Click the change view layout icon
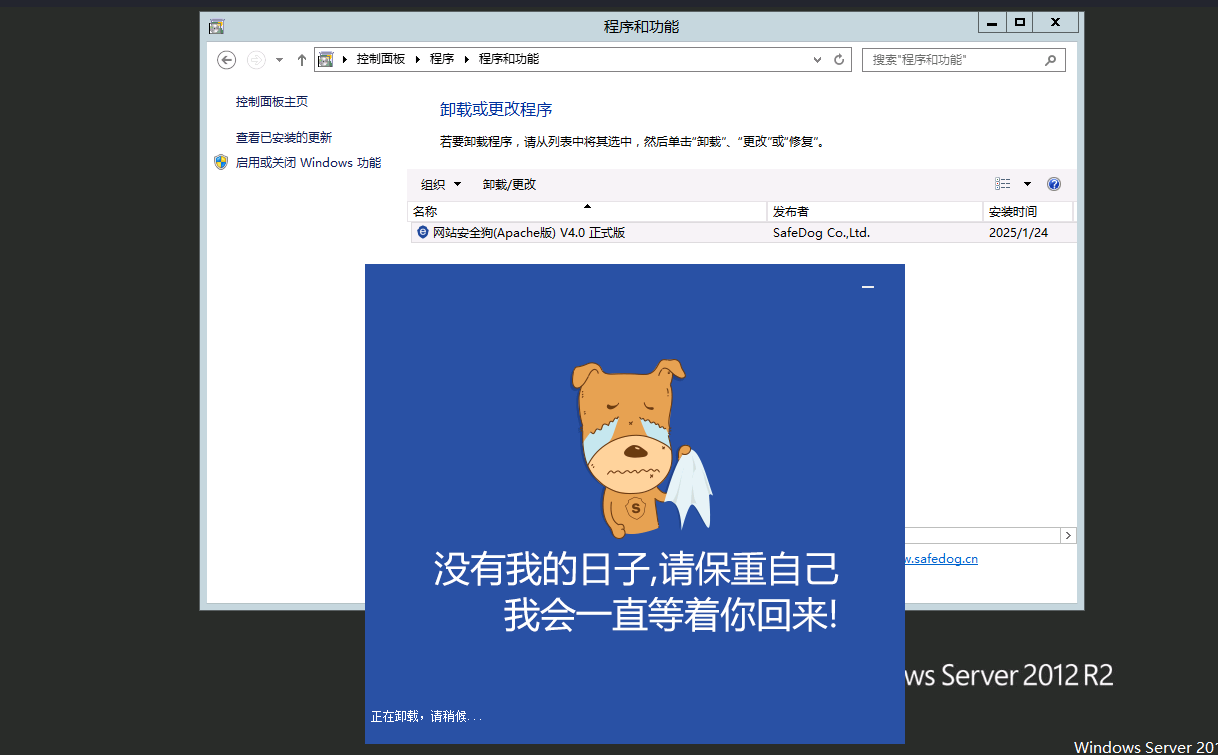1218x755 pixels. [1002, 184]
